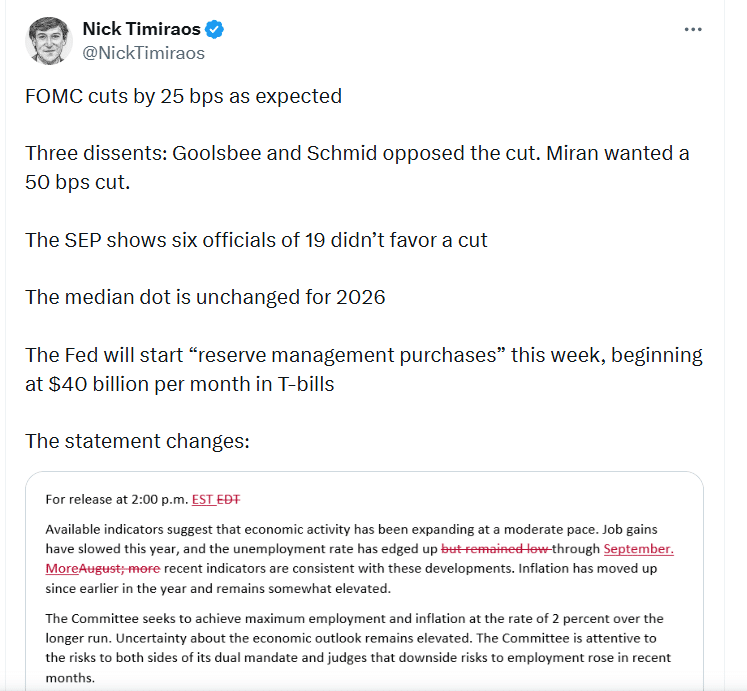Click Nick Timiraos's profile avatar
This screenshot has width=747, height=691.
[46, 41]
